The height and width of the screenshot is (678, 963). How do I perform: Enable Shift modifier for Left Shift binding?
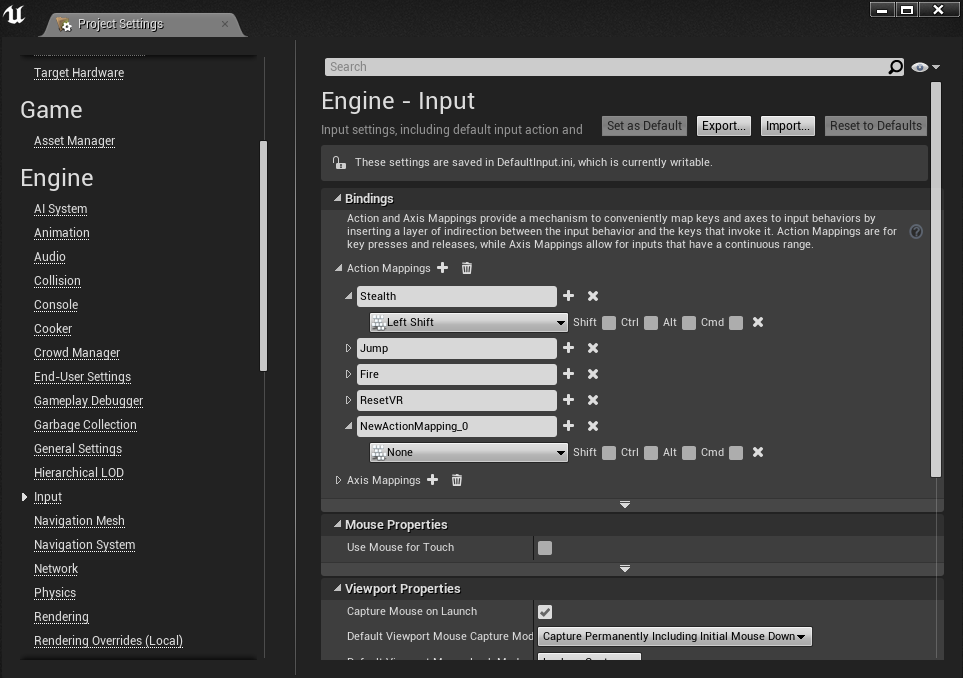click(x=609, y=322)
